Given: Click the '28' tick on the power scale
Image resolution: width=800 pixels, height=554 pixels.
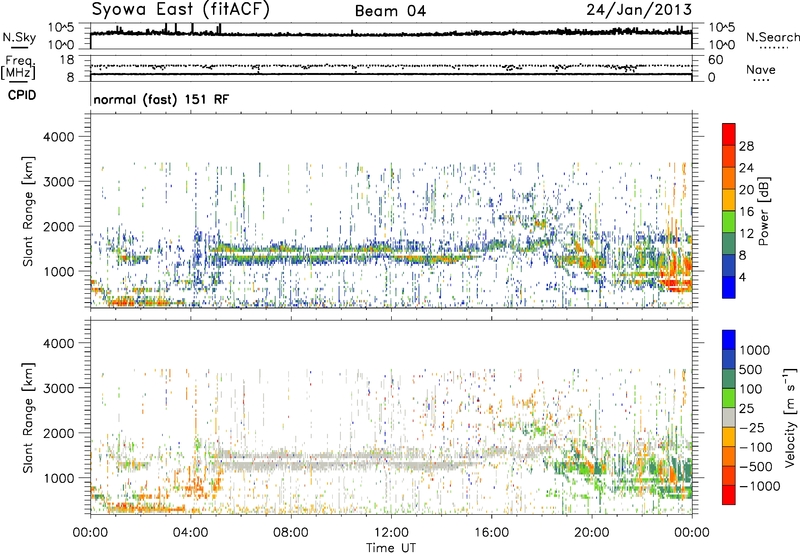Looking at the screenshot, I should point(746,146).
